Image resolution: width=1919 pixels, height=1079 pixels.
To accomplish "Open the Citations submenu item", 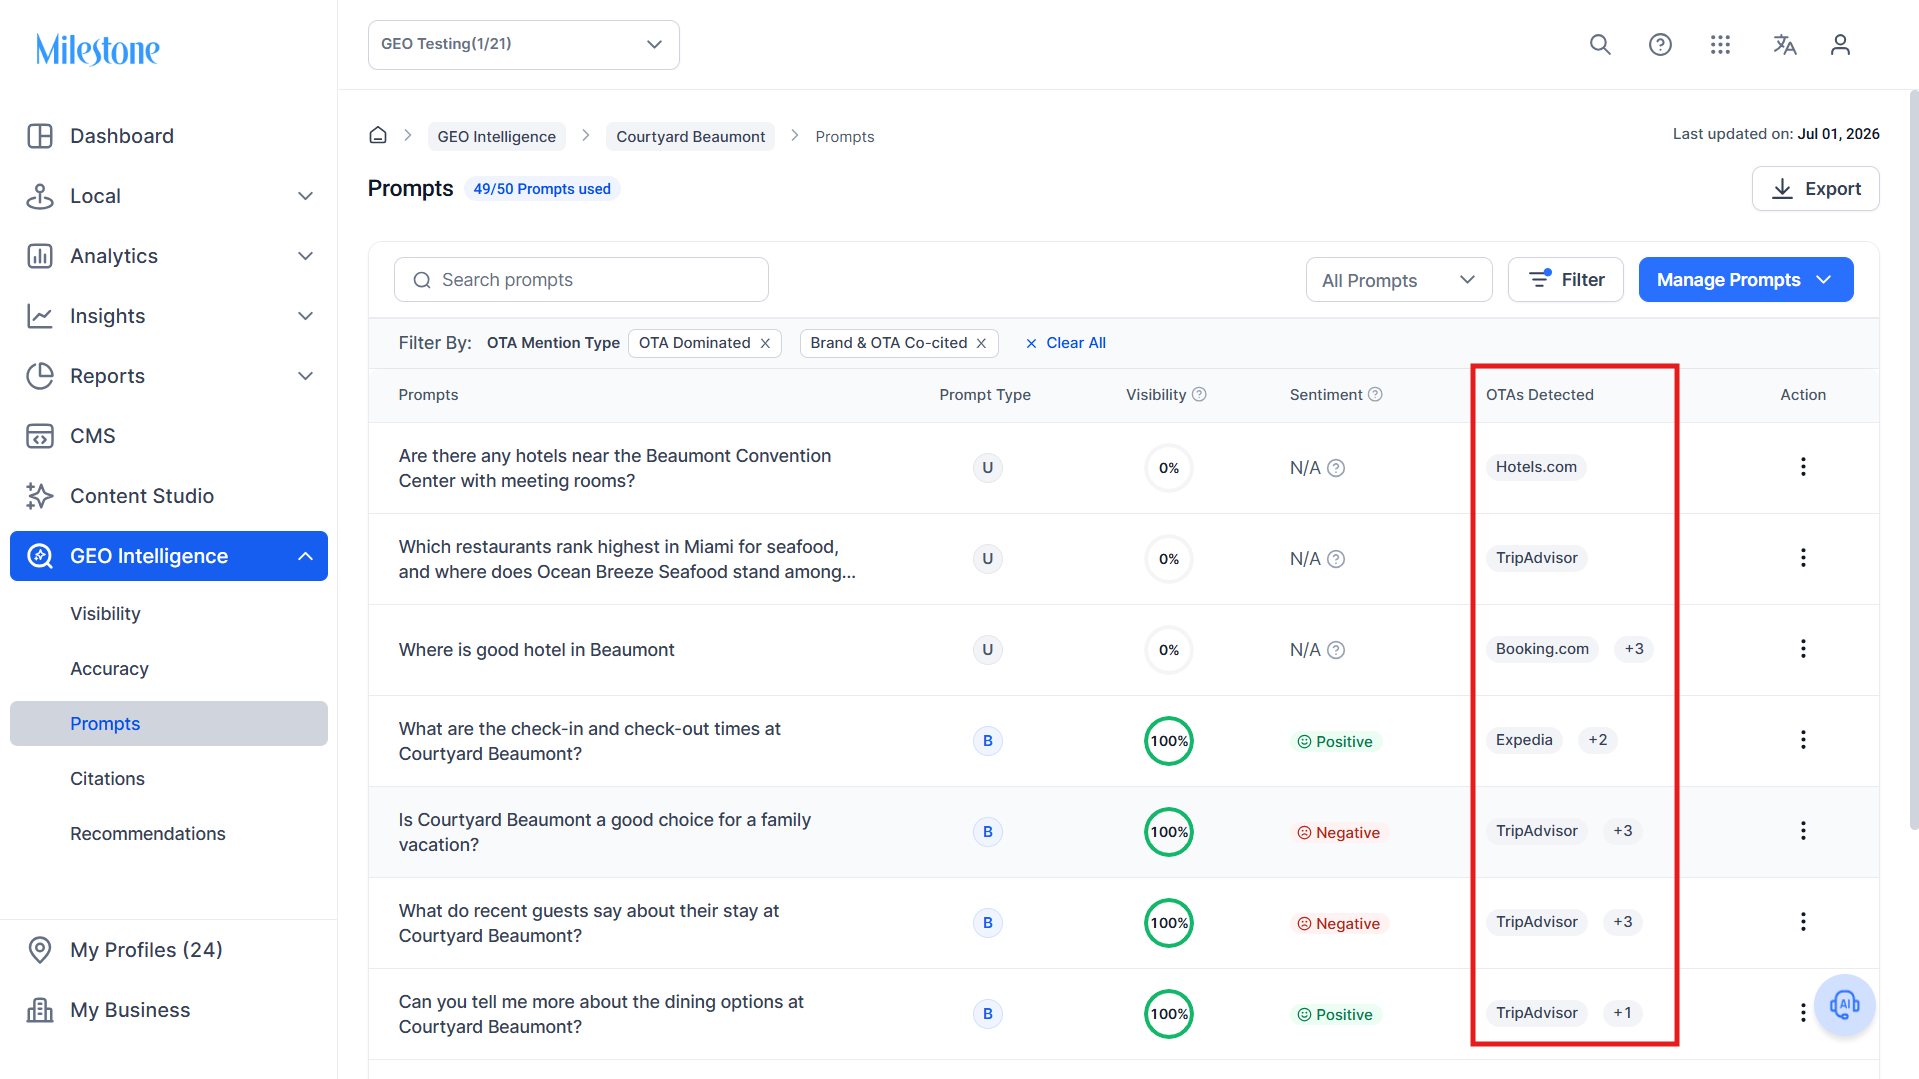I will pos(107,778).
